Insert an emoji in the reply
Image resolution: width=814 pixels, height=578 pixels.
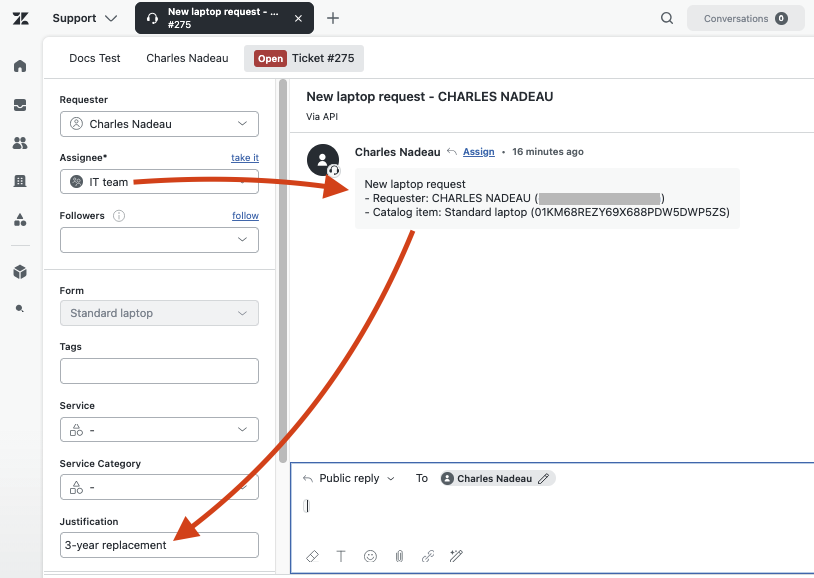pos(370,556)
